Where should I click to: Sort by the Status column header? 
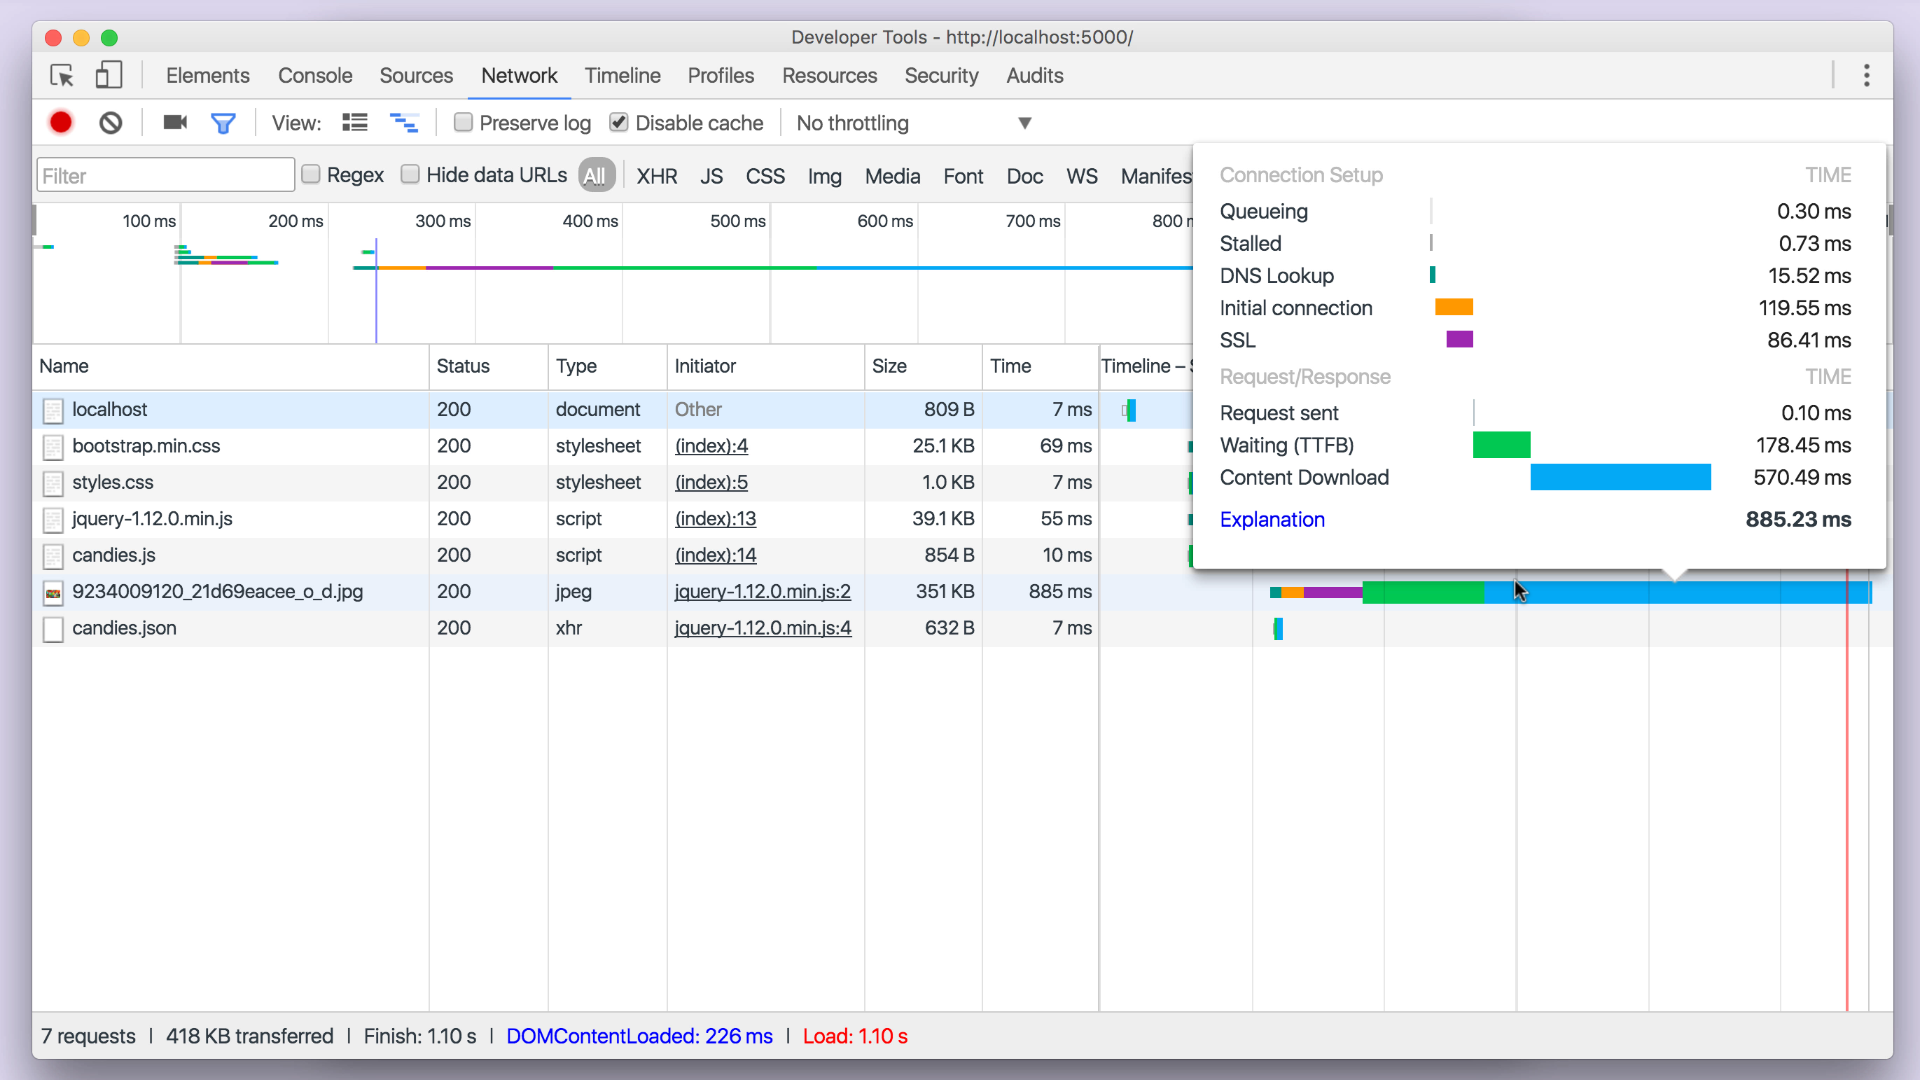point(489,366)
